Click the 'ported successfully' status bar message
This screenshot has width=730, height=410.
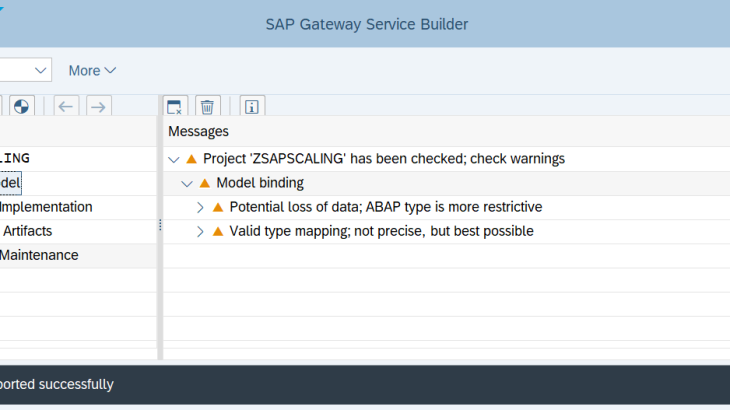57,384
